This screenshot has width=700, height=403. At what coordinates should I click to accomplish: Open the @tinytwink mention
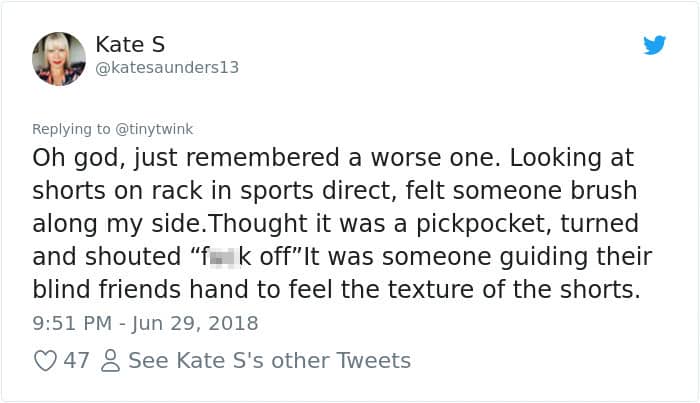pyautogui.click(x=152, y=128)
